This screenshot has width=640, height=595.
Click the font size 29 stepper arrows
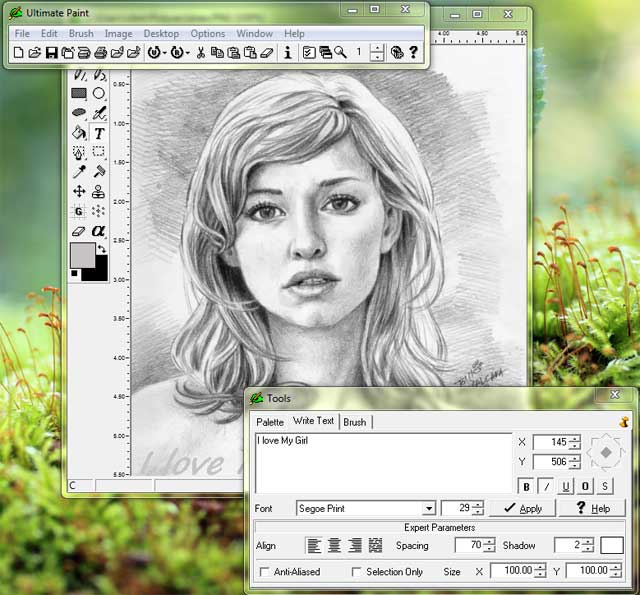coord(478,508)
